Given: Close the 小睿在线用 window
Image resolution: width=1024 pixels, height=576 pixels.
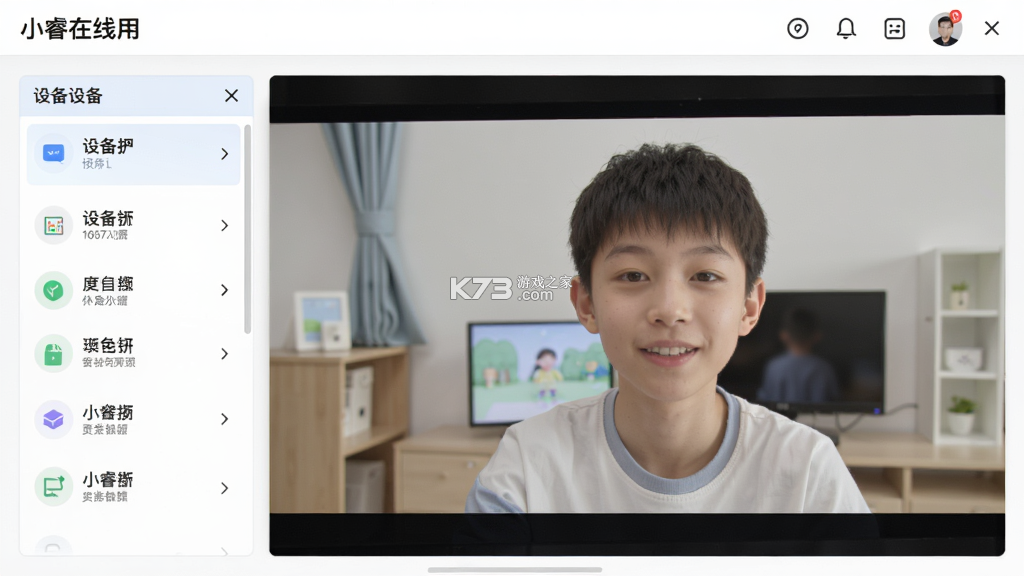Looking at the screenshot, I should click(x=991, y=29).
